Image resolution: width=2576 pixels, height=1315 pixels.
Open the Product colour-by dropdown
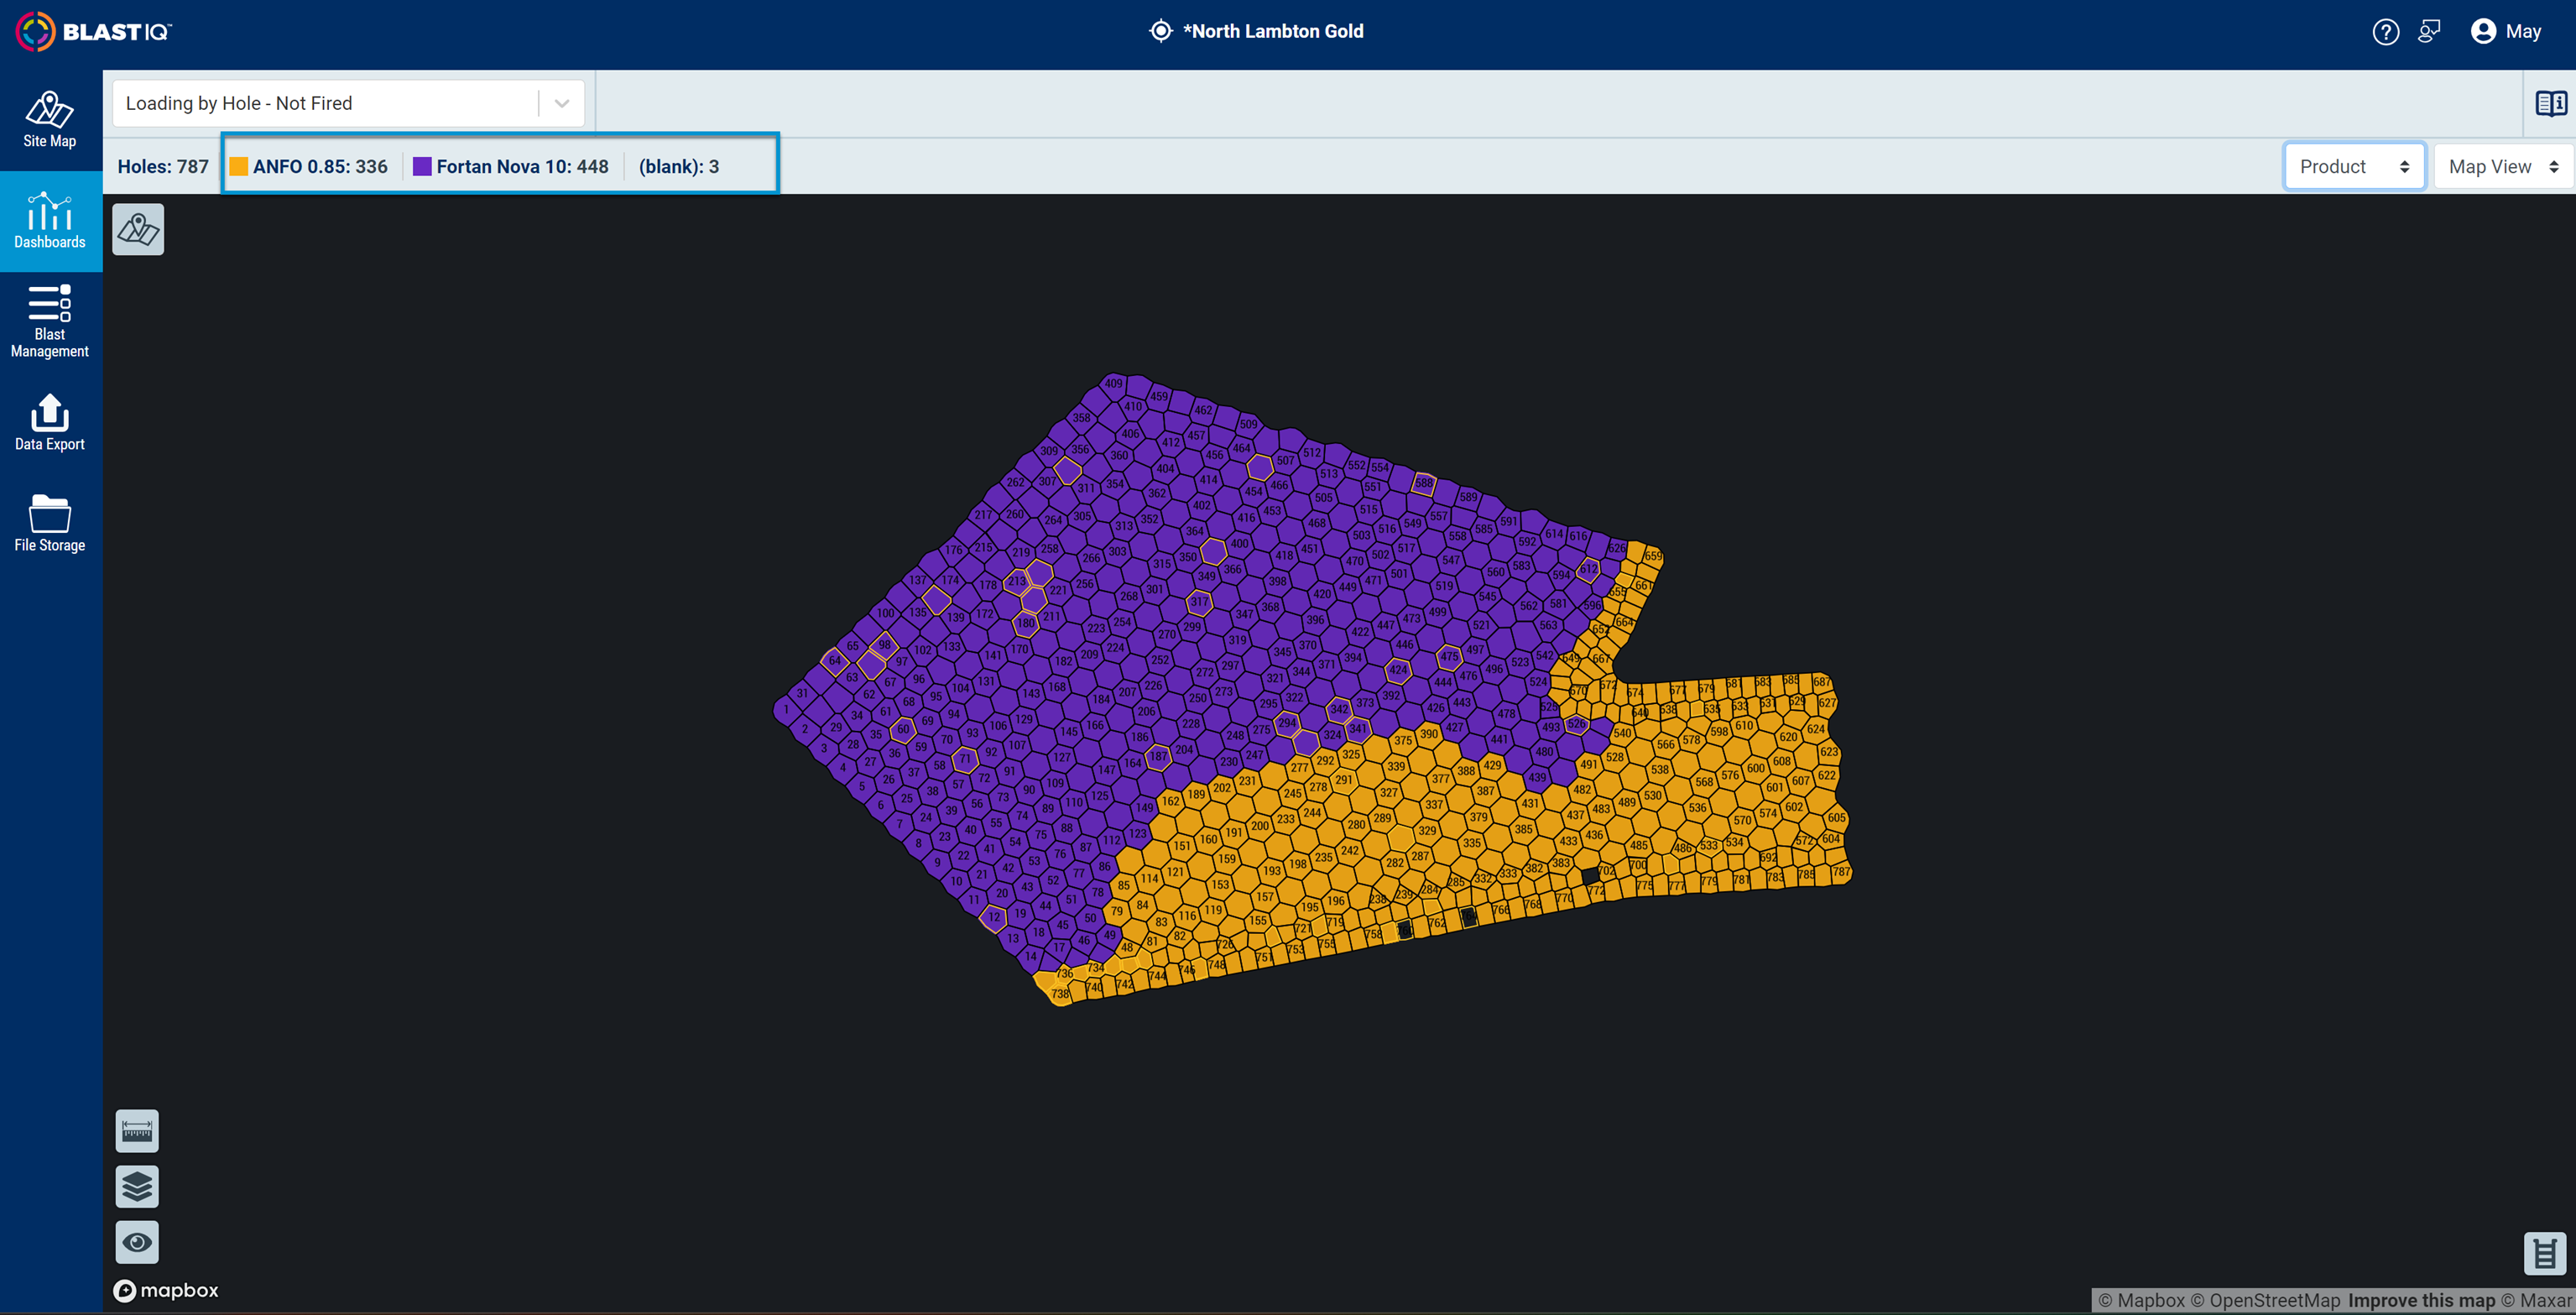[x=2354, y=166]
